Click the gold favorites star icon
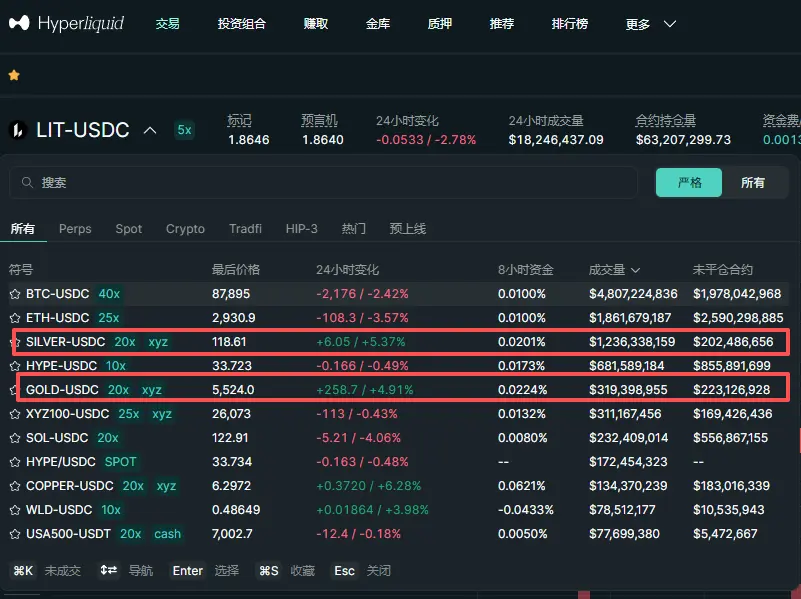Viewport: 801px width, 599px height. pos(14,76)
